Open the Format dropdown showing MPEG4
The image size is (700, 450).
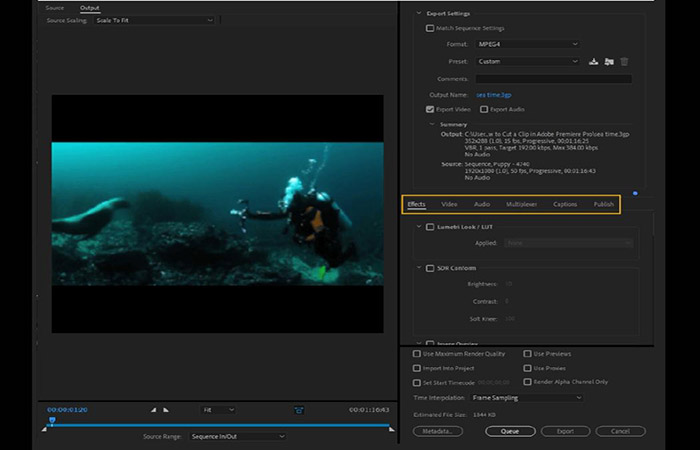click(x=528, y=44)
